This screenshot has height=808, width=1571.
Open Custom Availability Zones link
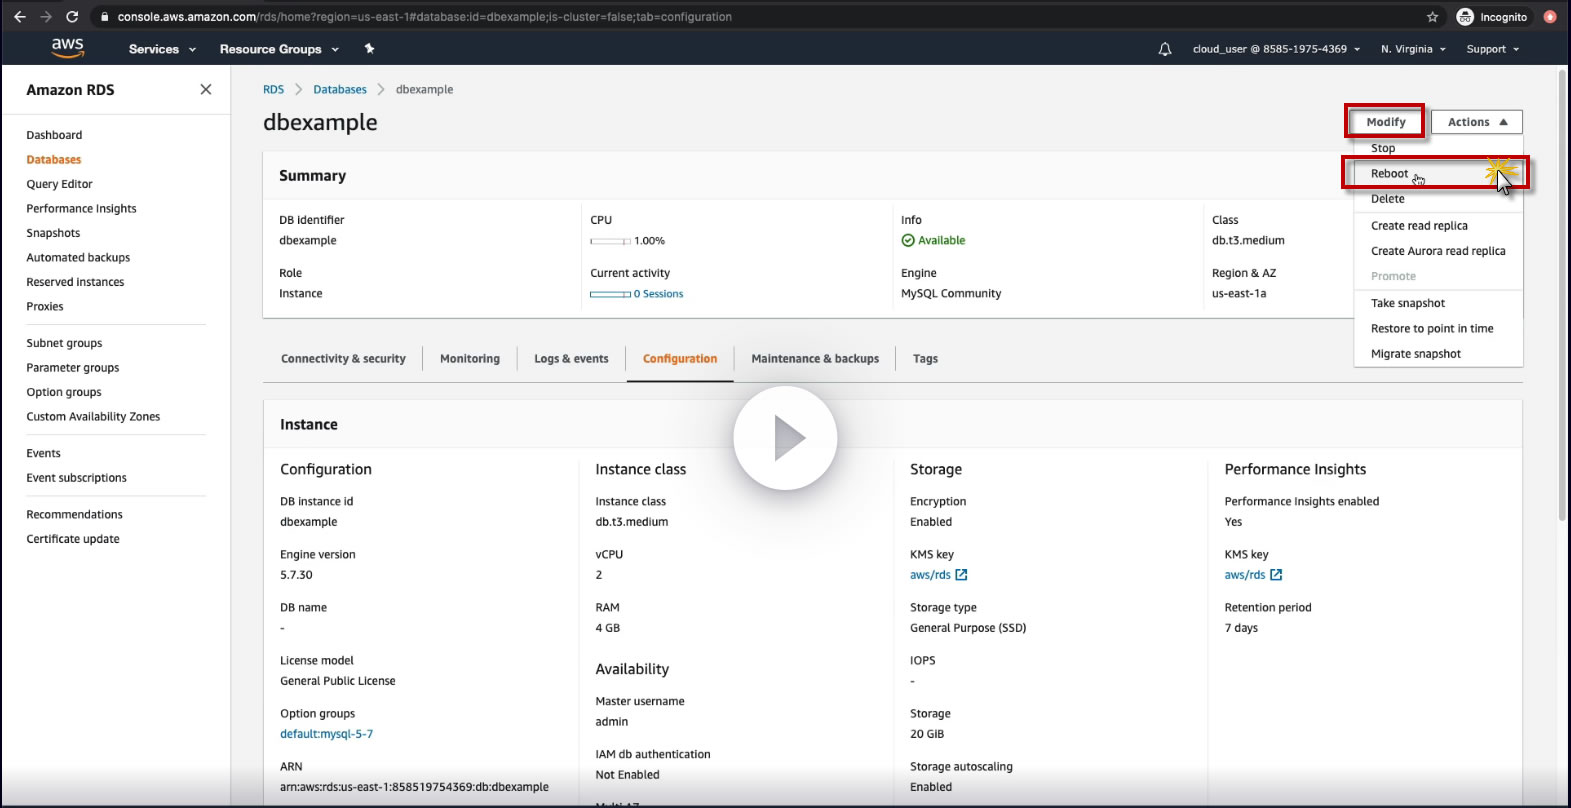pos(93,417)
